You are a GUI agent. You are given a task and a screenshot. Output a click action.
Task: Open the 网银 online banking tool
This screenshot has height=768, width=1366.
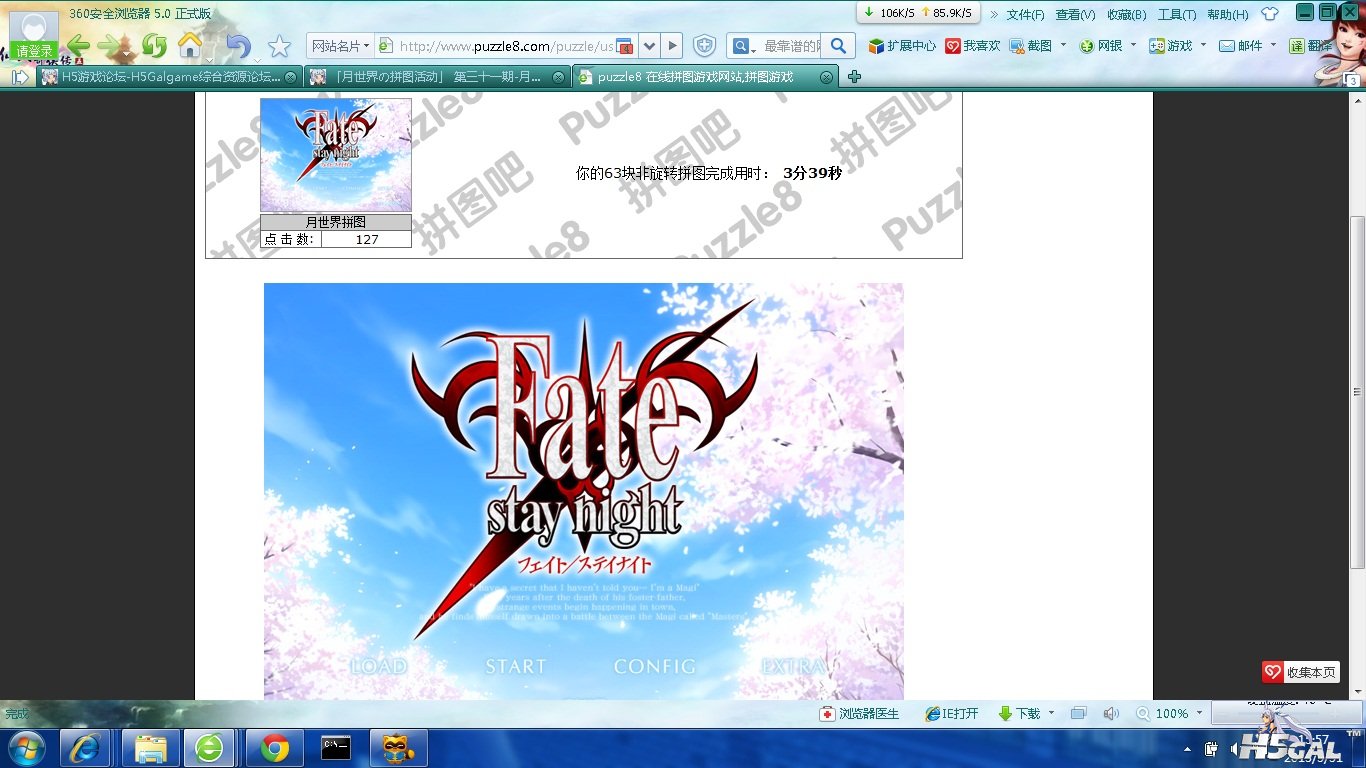pyautogui.click(x=1101, y=46)
